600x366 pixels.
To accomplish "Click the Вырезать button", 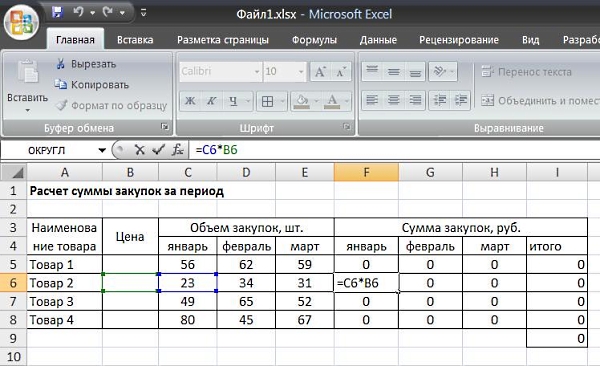I will 86,64.
